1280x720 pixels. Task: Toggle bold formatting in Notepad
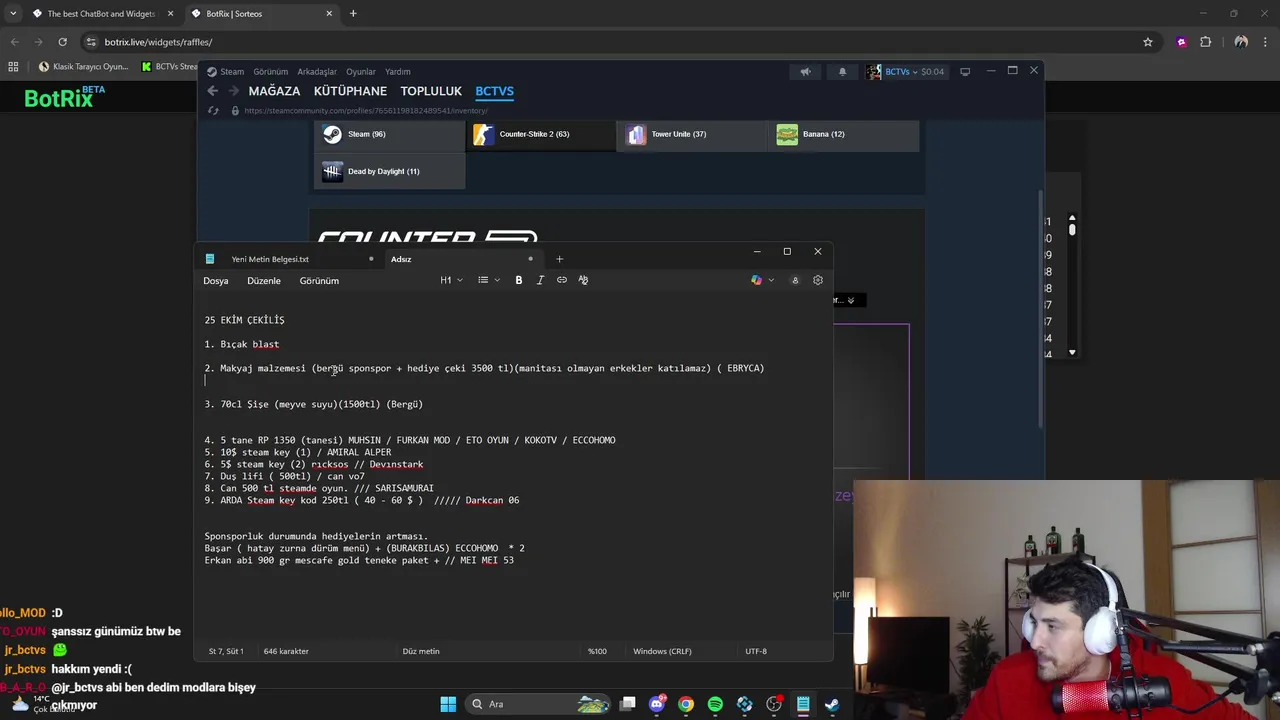click(x=518, y=280)
